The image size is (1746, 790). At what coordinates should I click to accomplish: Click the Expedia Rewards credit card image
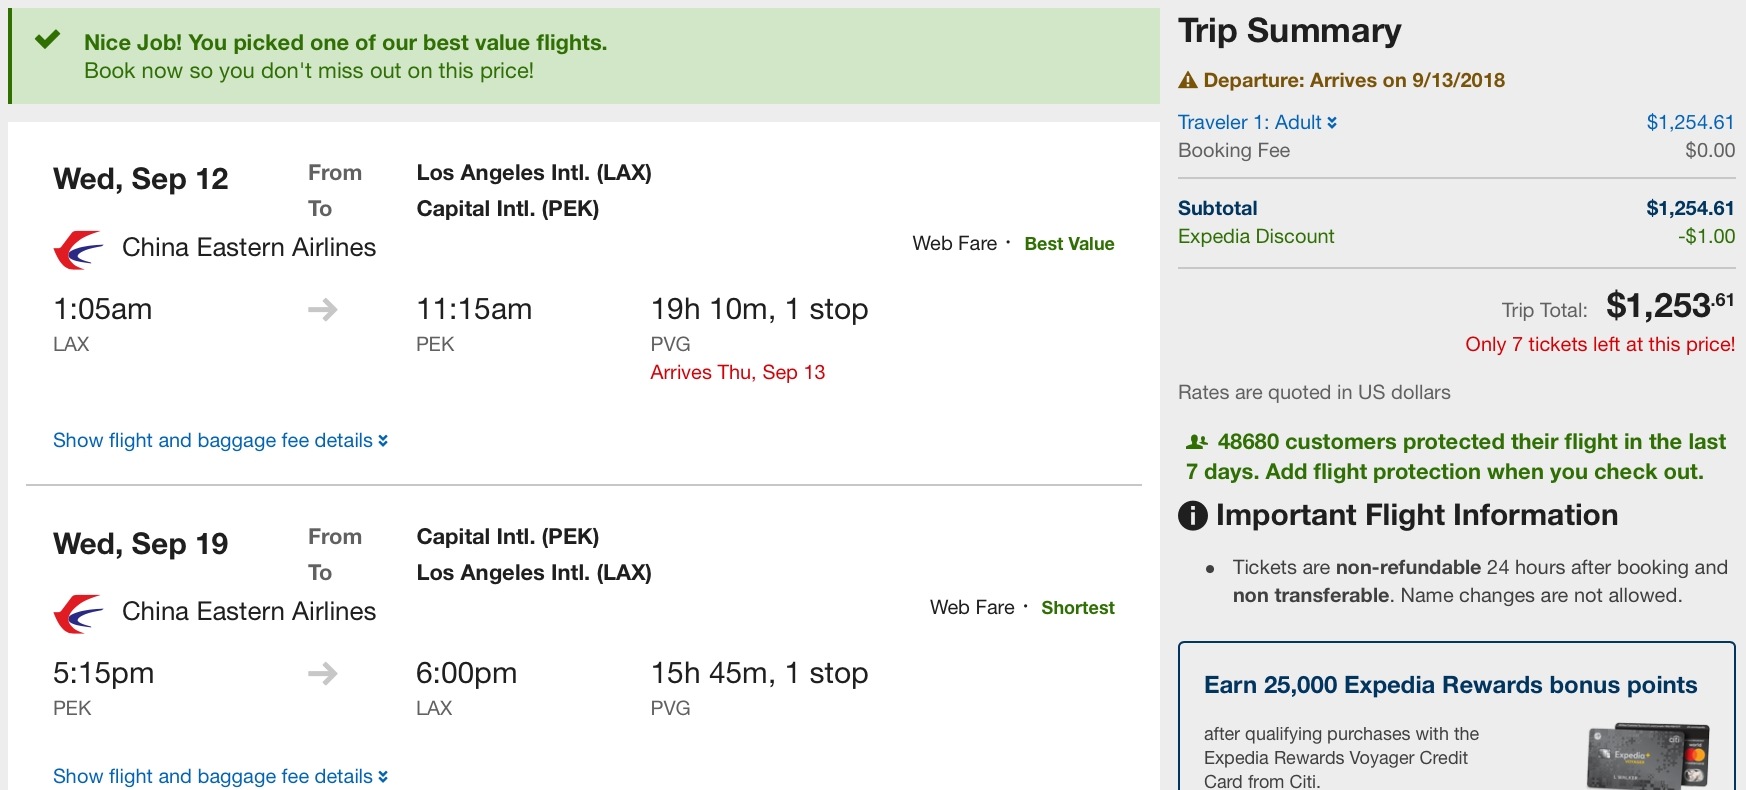(1647, 756)
